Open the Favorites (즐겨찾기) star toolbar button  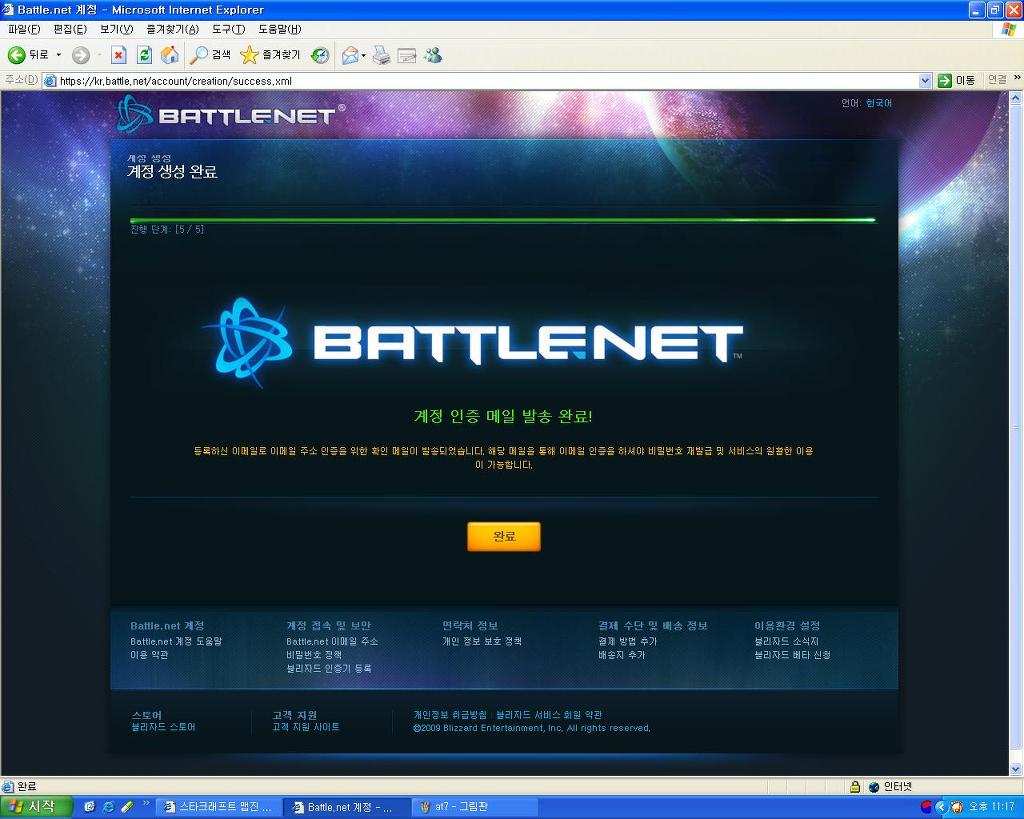(x=270, y=56)
